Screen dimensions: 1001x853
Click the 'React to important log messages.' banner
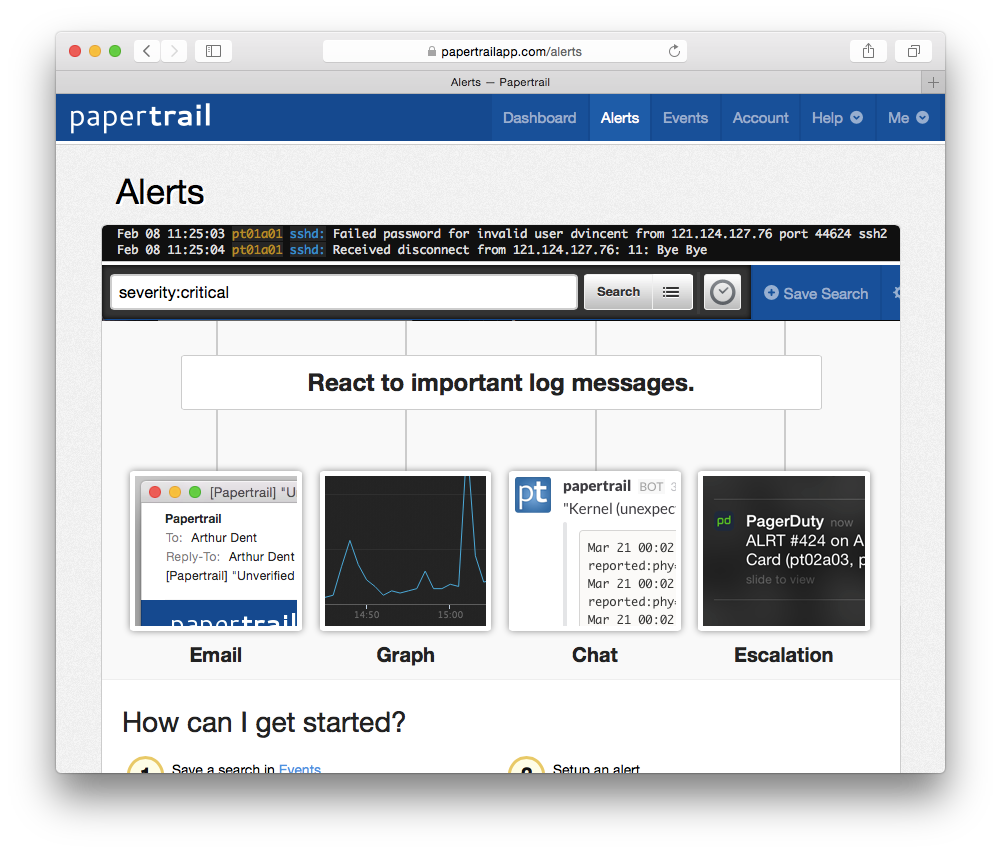pos(501,382)
